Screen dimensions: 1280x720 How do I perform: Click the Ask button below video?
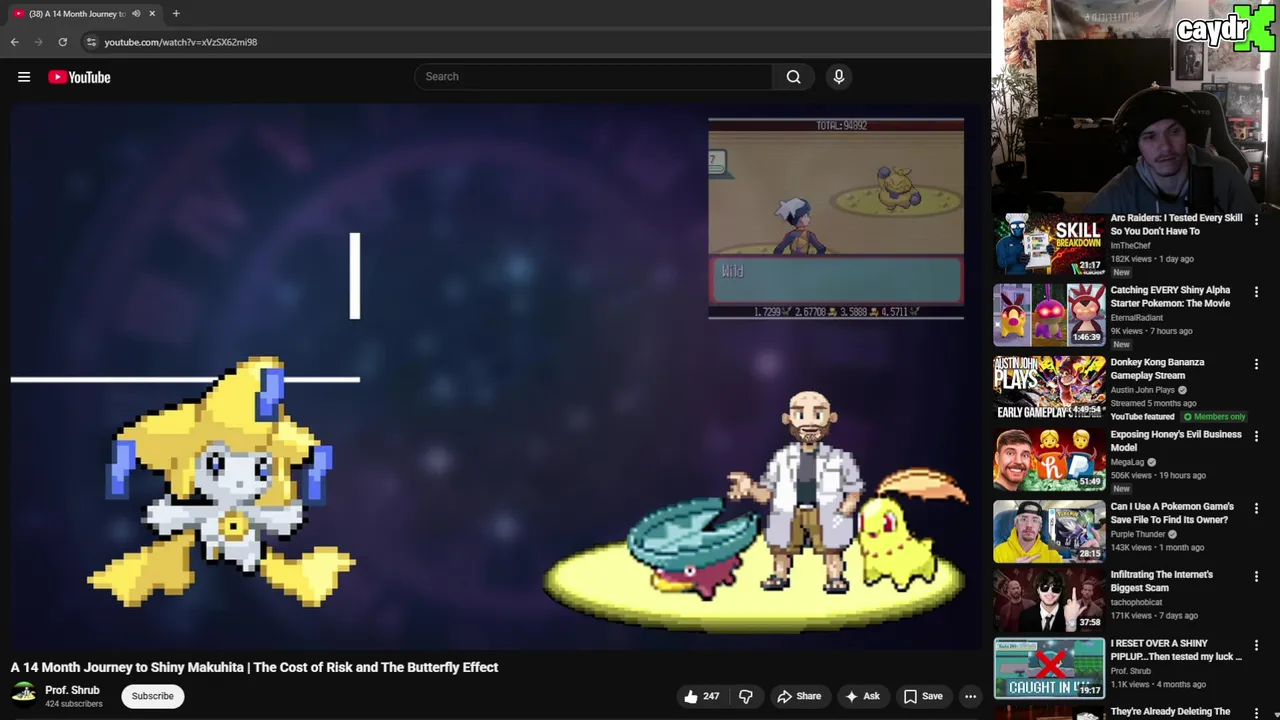(x=862, y=696)
